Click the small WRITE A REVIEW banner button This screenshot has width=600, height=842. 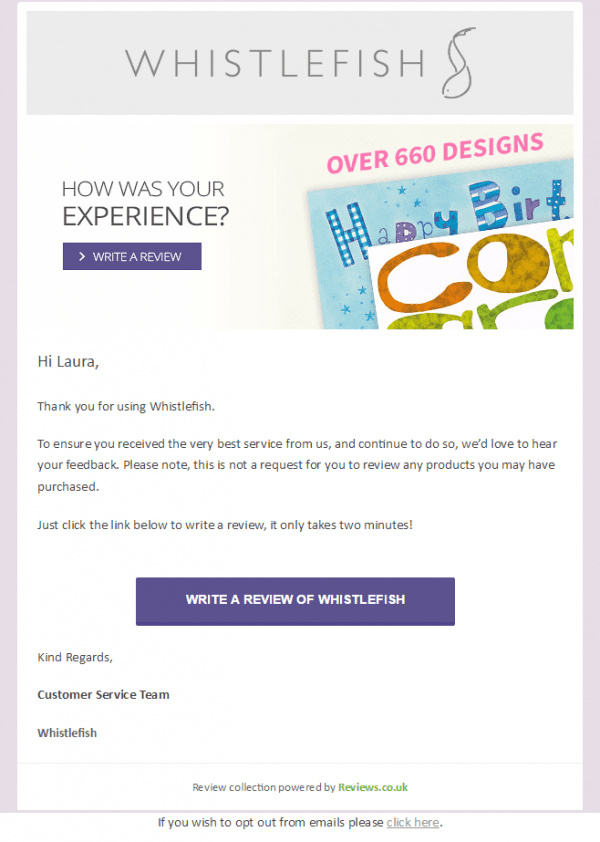pyautogui.click(x=132, y=256)
